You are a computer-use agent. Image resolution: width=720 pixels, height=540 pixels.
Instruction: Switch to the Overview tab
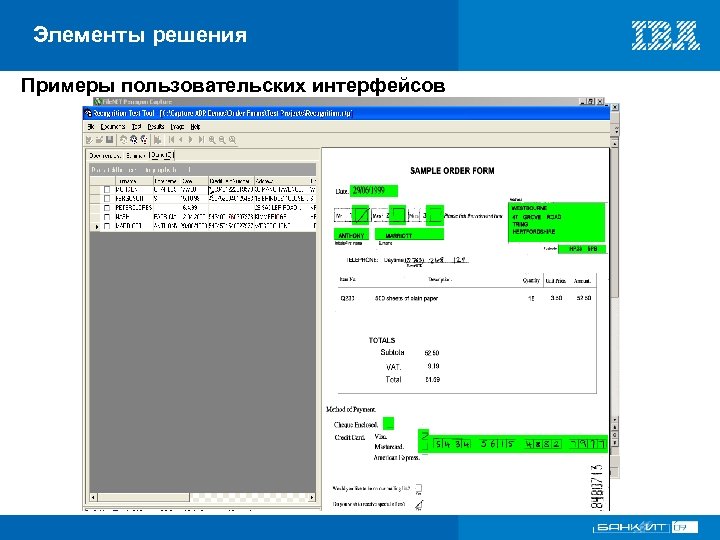106,156
